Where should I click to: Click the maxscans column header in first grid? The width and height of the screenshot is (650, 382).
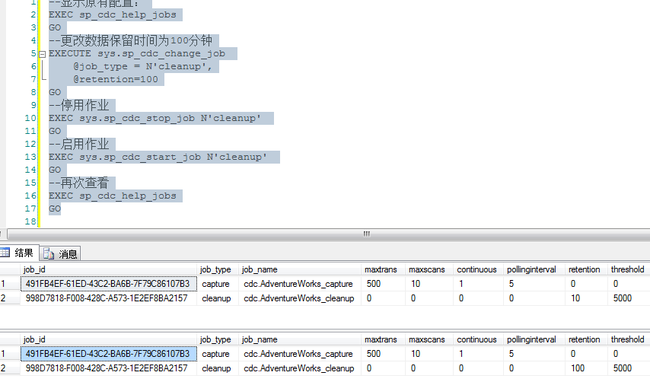pyautogui.click(x=429, y=269)
